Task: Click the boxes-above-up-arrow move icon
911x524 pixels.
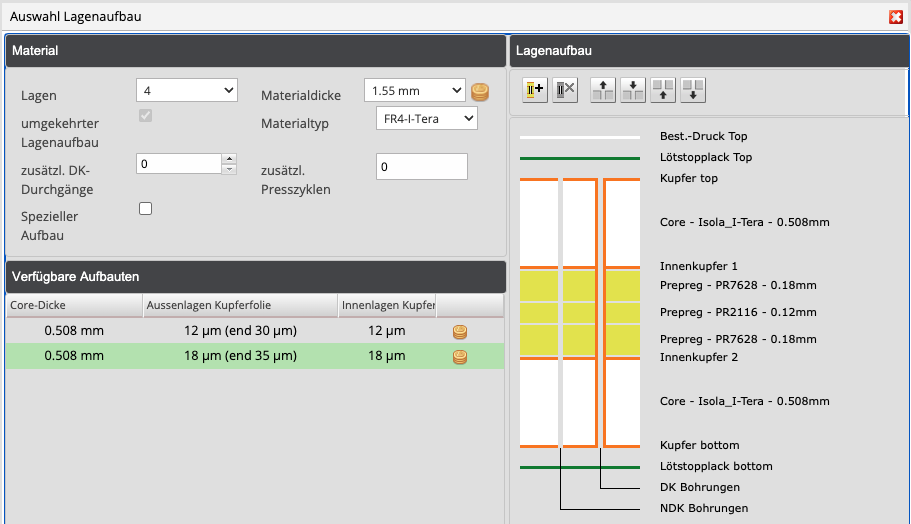Action: tap(663, 90)
